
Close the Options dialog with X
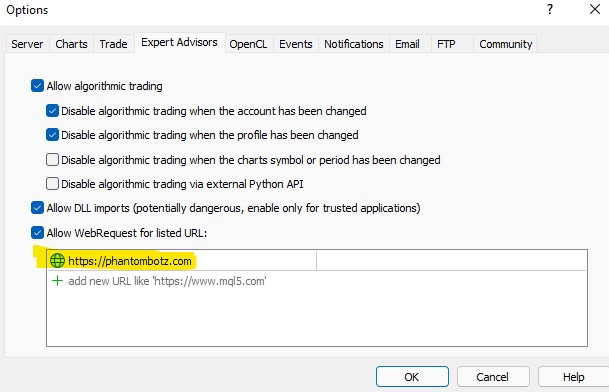coord(595,9)
